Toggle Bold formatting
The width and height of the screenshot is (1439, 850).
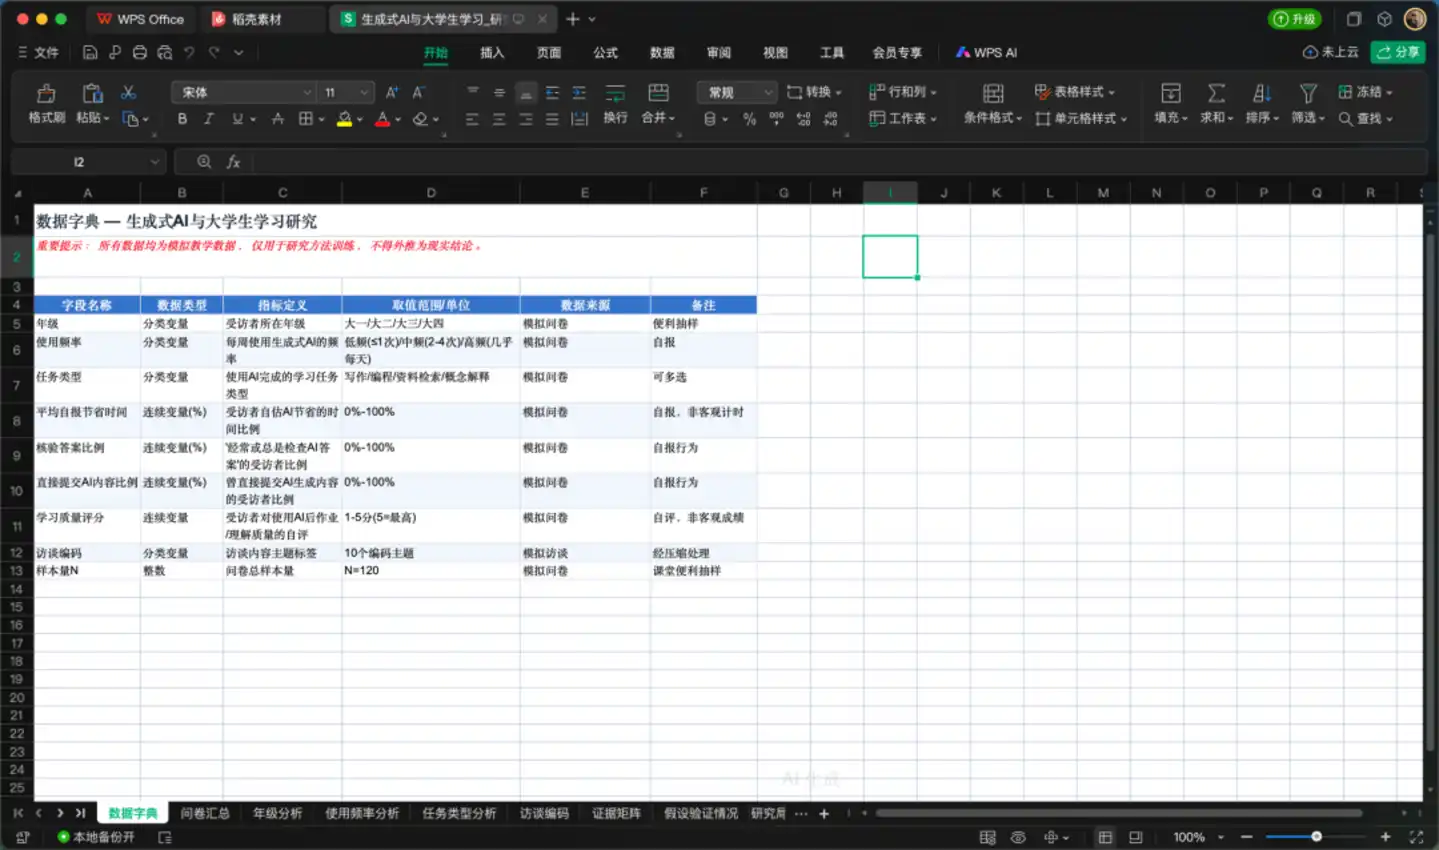click(x=182, y=119)
